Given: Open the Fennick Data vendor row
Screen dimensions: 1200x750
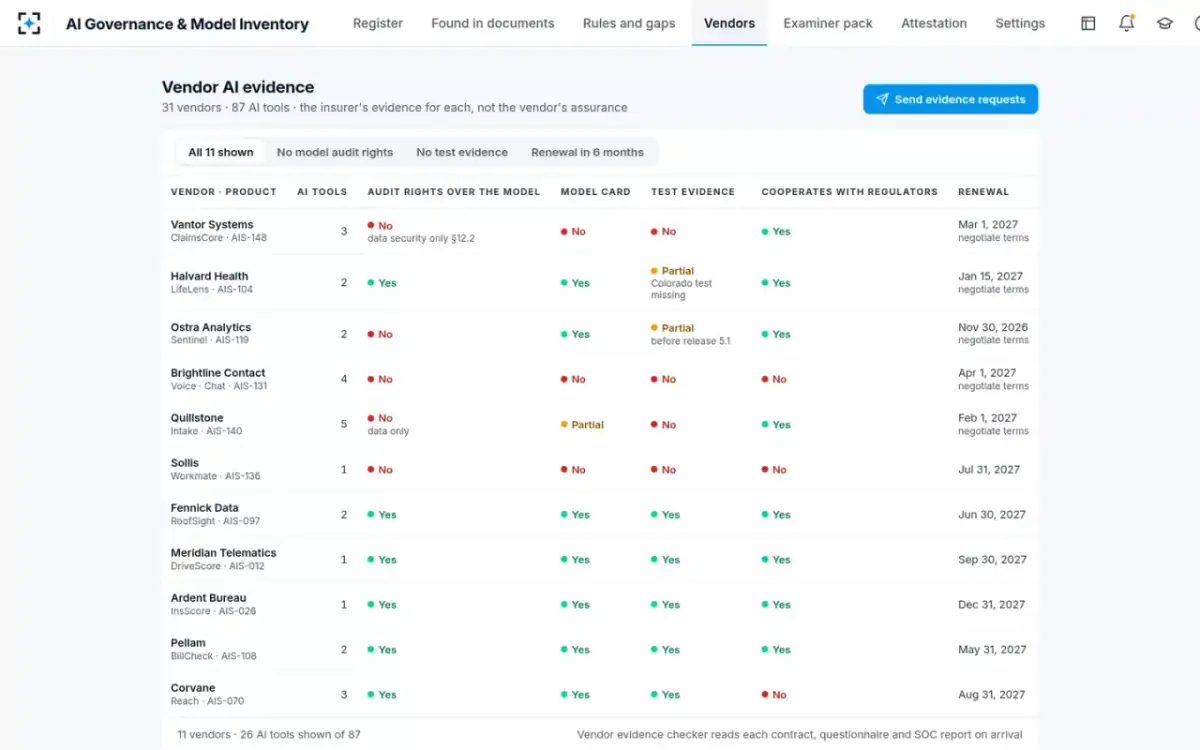Looking at the screenshot, I should pos(600,514).
